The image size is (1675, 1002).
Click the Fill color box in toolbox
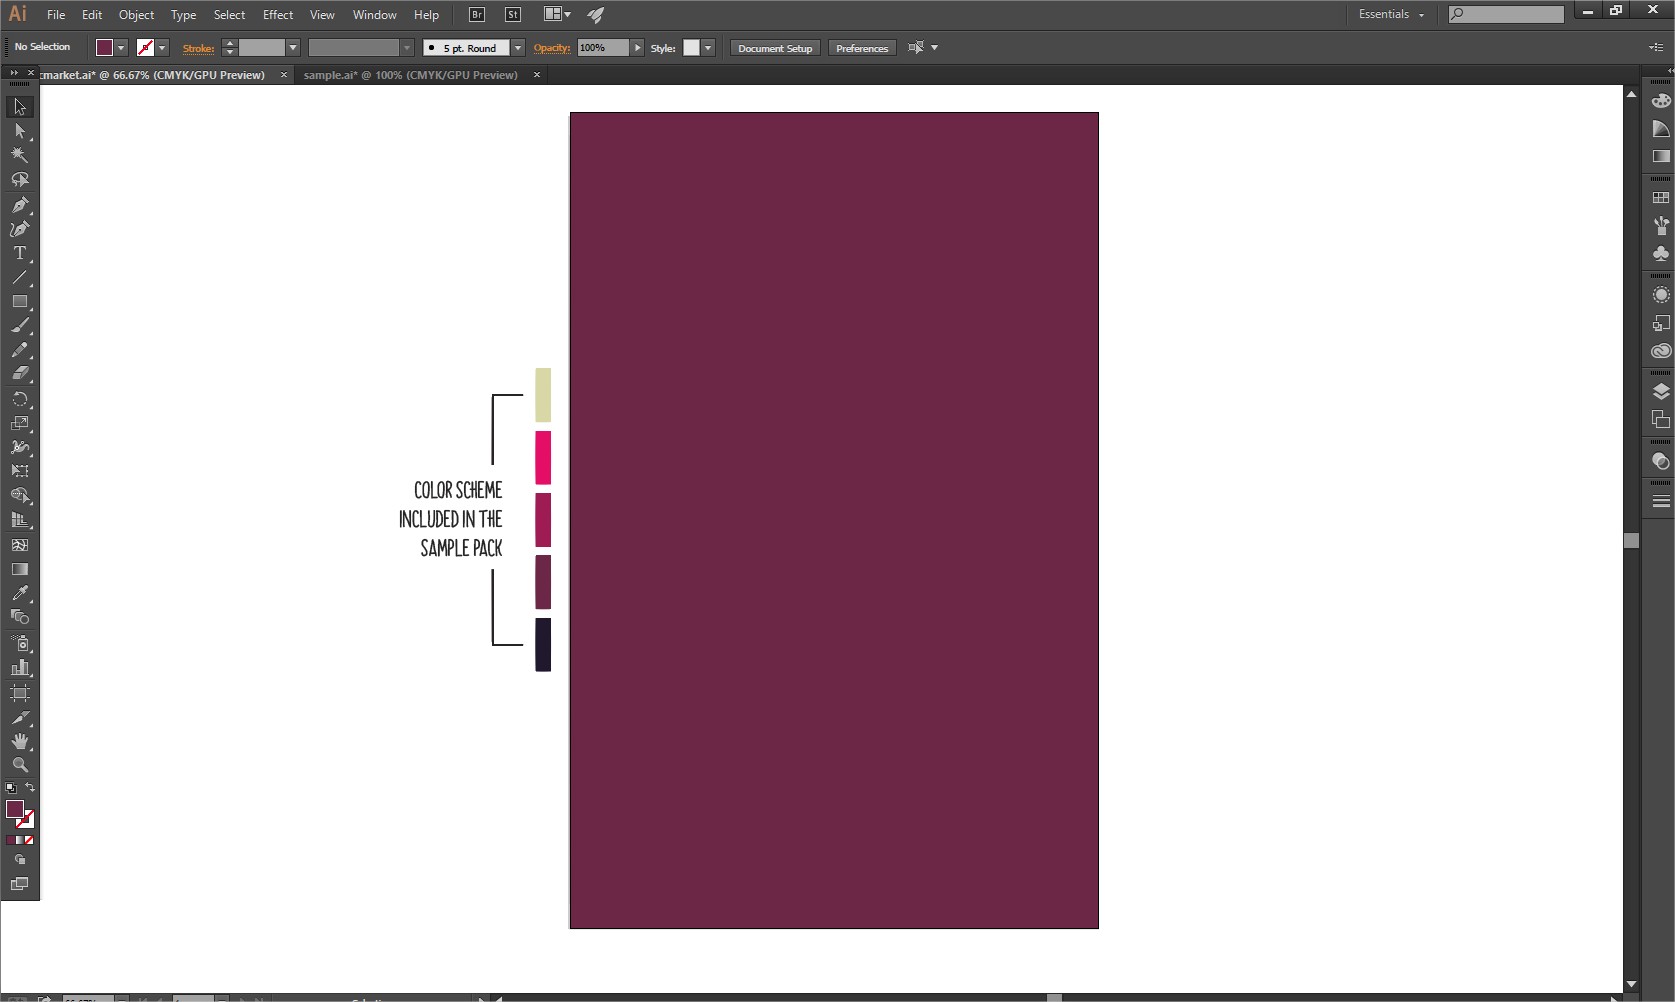(x=15, y=809)
